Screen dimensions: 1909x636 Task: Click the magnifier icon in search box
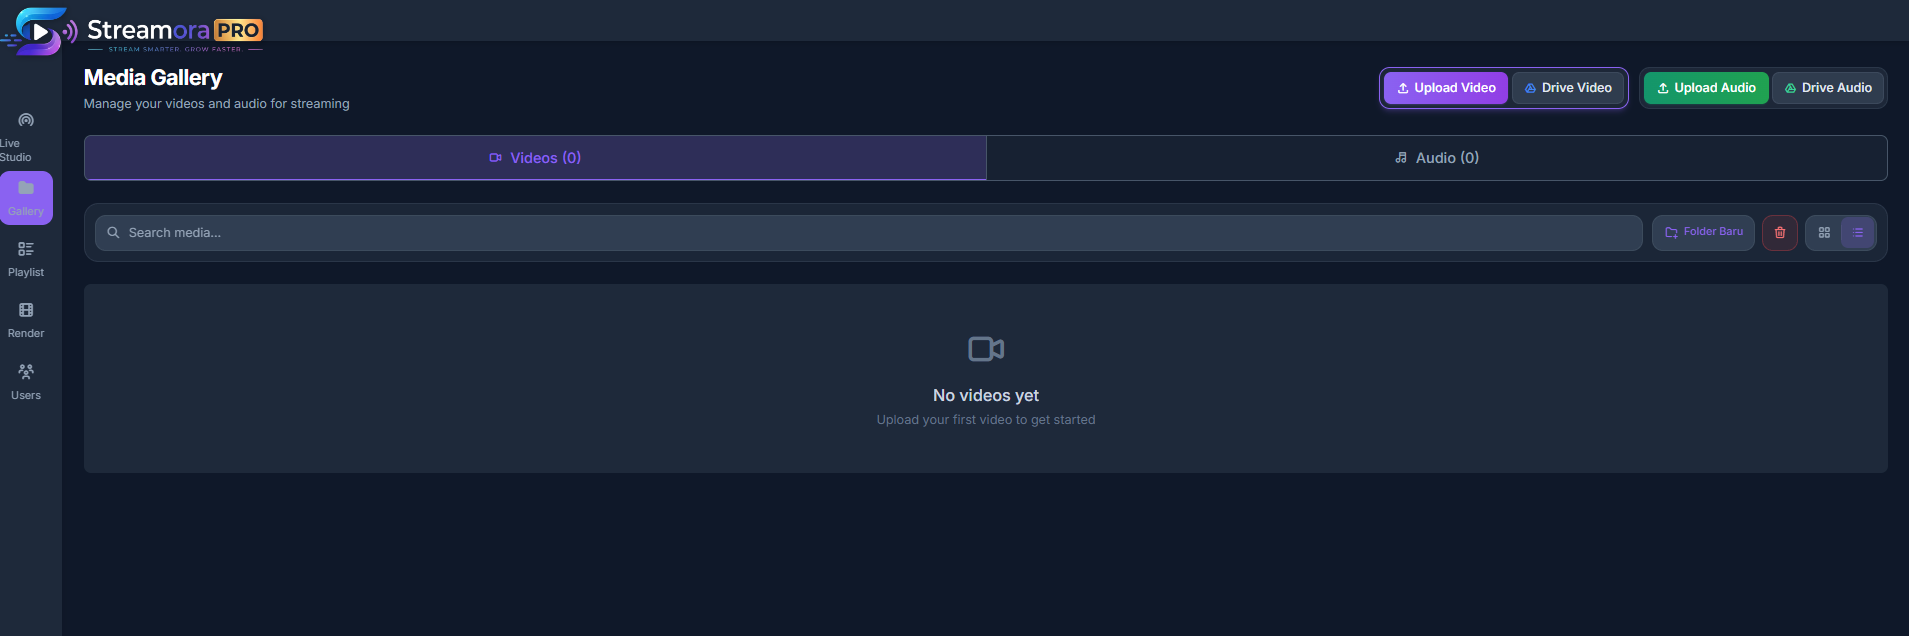pos(113,233)
